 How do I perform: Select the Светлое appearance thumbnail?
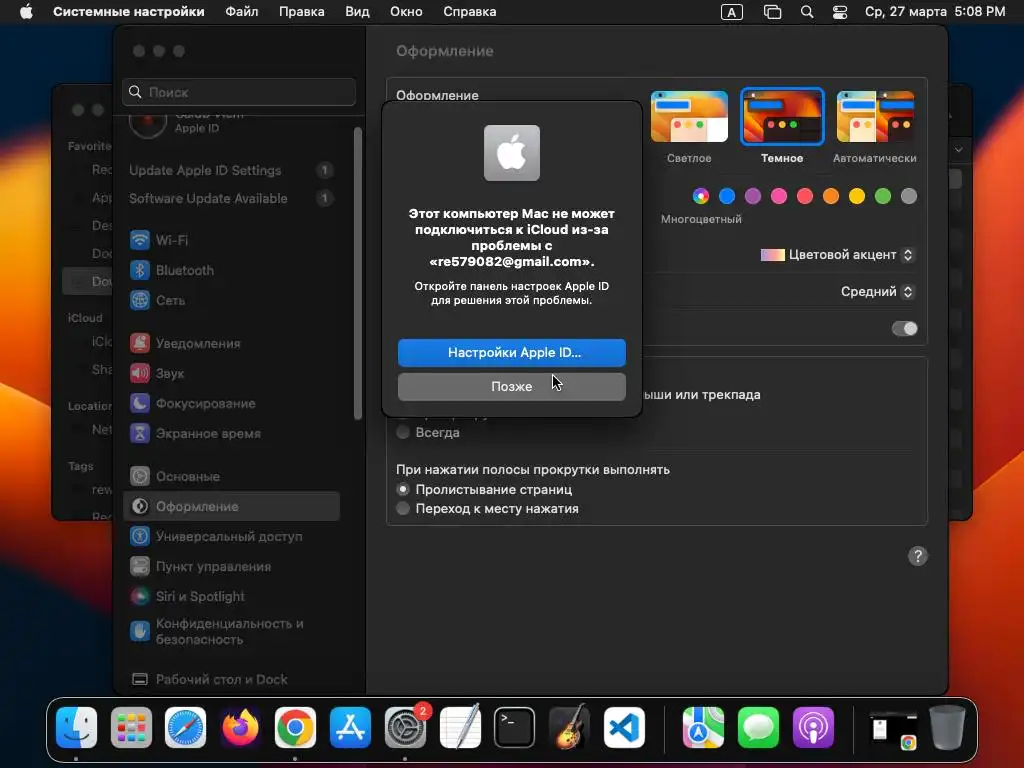pos(689,116)
